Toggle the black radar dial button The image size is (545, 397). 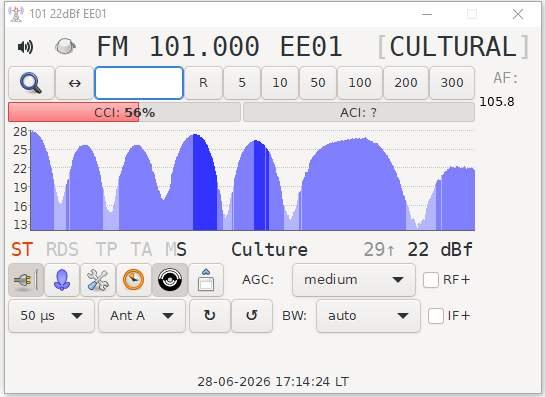click(170, 280)
